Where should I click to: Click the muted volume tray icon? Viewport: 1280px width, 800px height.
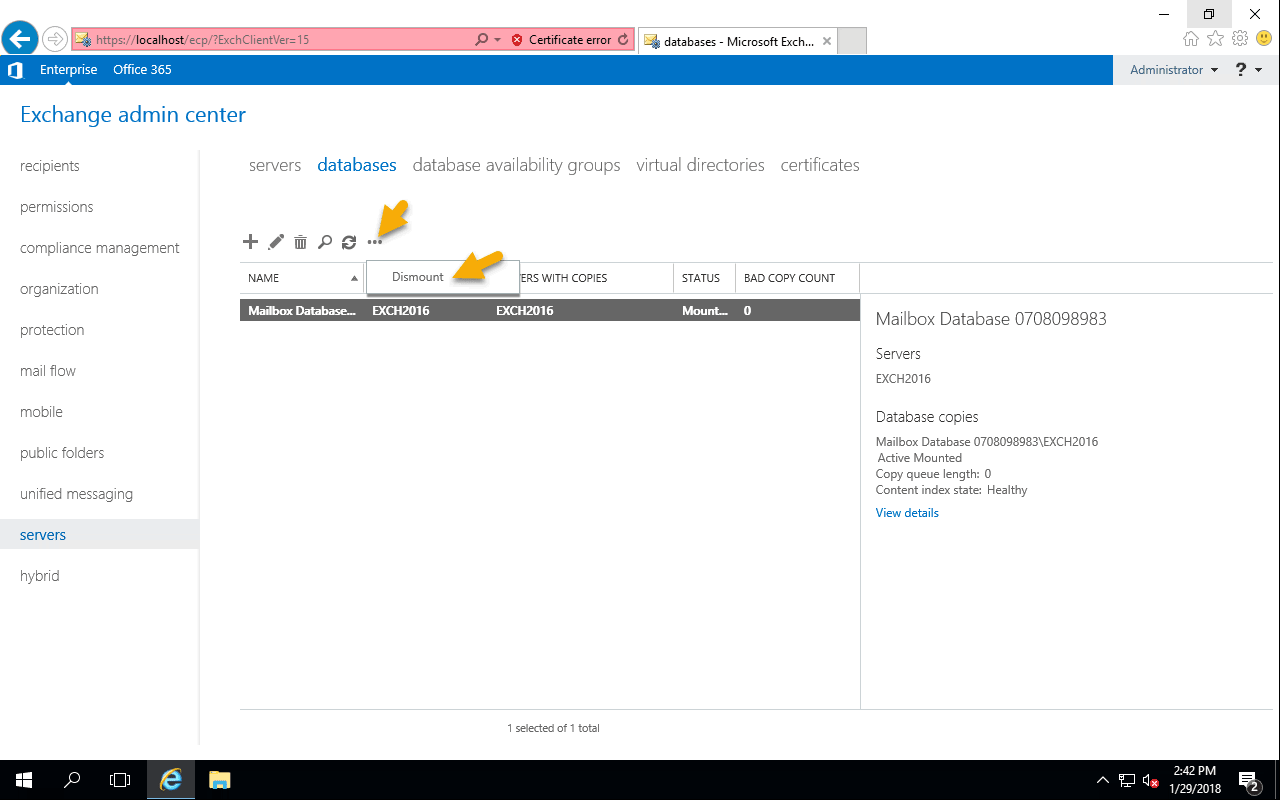click(x=1151, y=781)
